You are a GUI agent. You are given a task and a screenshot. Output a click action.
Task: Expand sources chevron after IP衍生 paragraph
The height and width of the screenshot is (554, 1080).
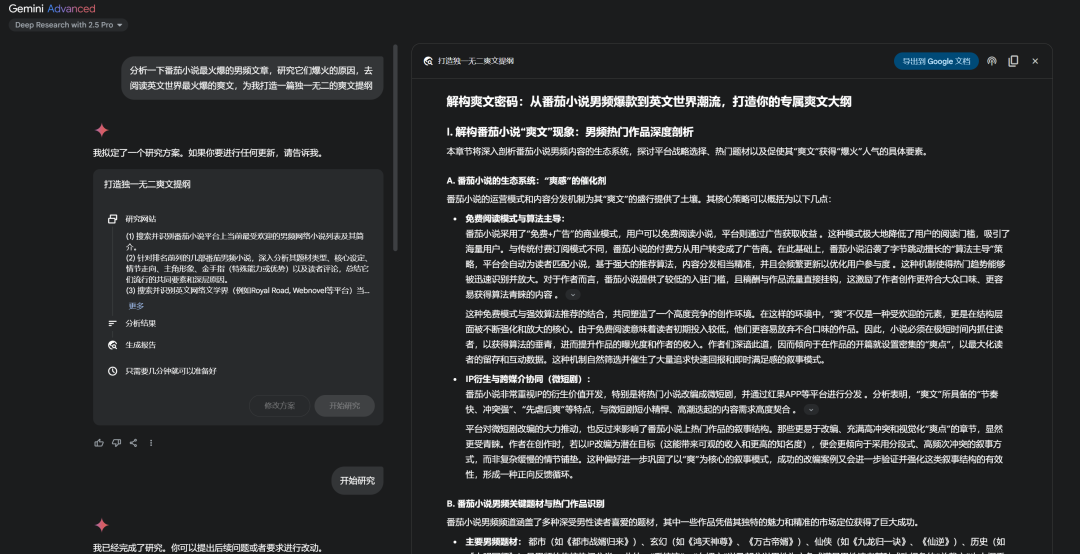[x=811, y=410]
